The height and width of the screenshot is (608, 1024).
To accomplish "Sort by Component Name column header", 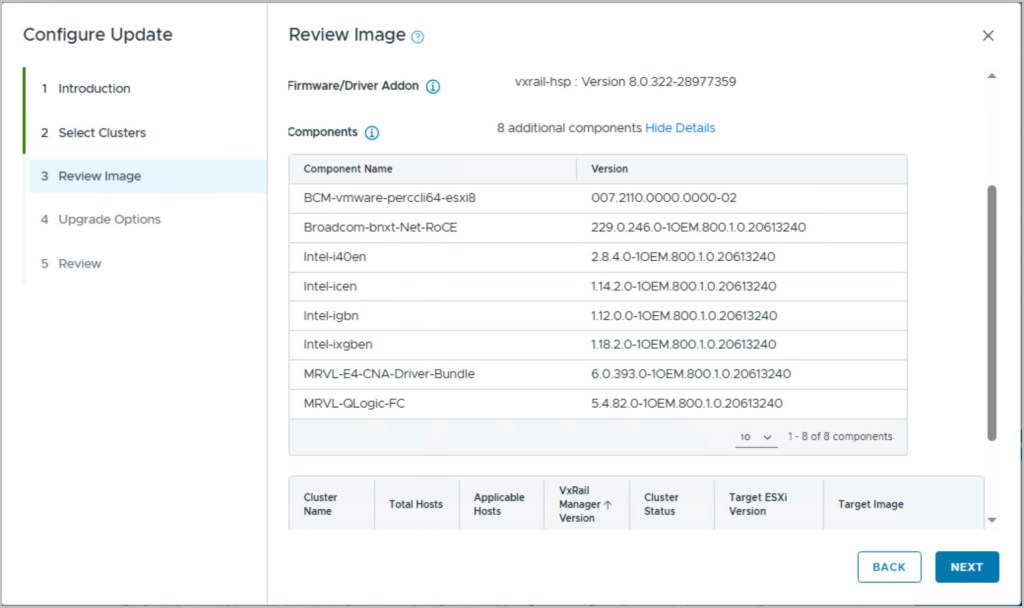I will (x=348, y=169).
